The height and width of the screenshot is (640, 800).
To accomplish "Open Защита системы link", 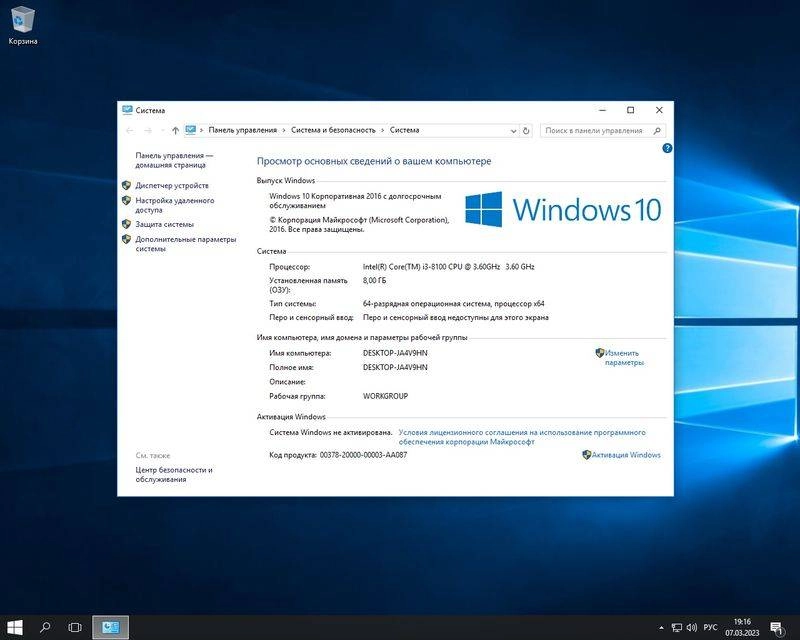I will [164, 224].
